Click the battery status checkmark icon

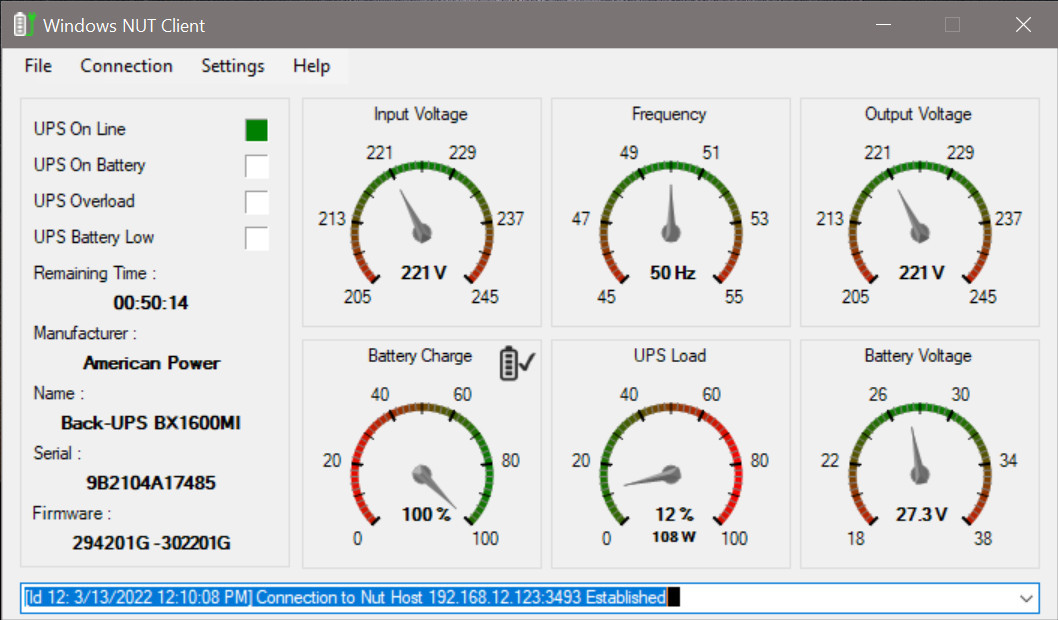tap(516, 364)
